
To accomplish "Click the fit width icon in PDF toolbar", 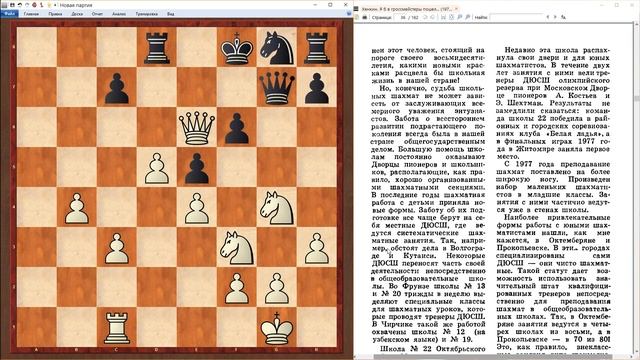I will point(443,17).
